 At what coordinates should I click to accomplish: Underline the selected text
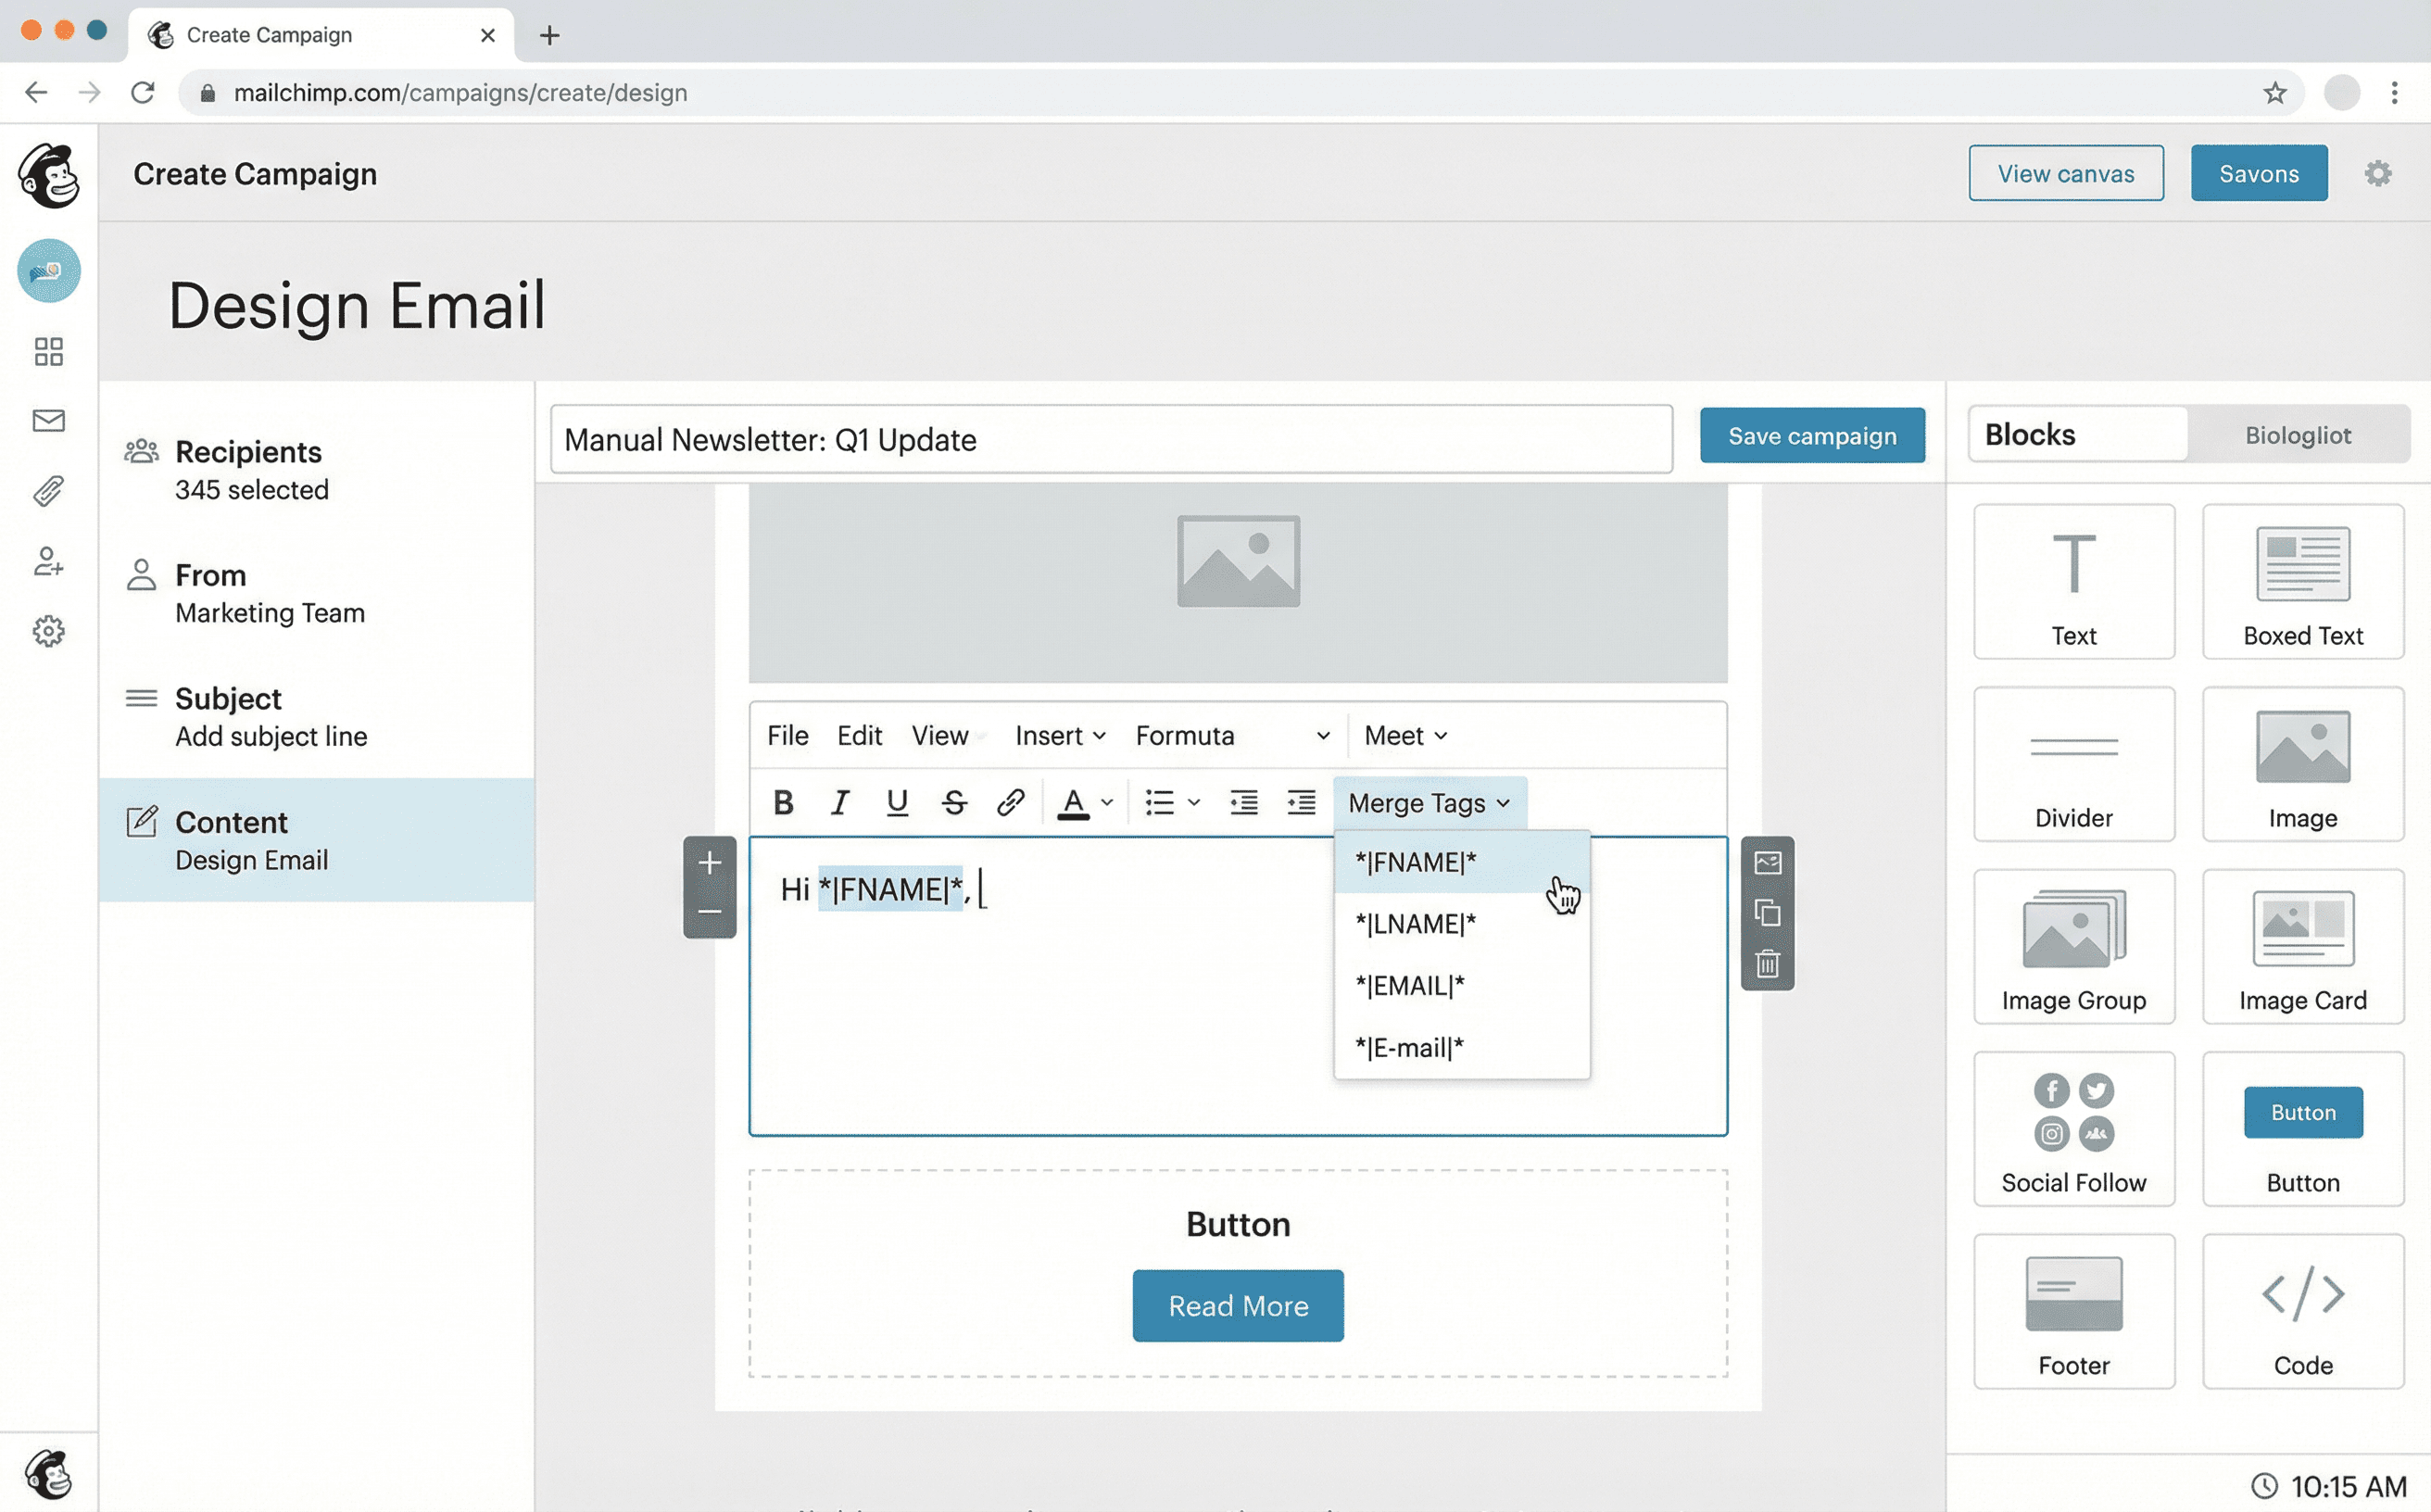[x=897, y=801]
